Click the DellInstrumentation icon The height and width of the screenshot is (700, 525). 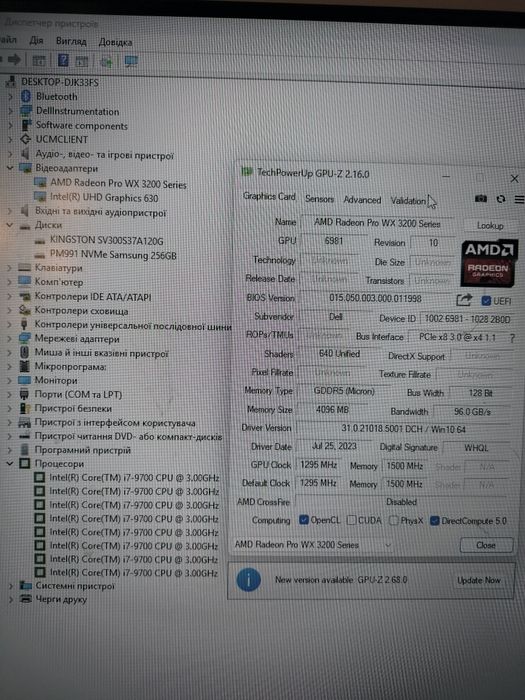click(x=26, y=110)
